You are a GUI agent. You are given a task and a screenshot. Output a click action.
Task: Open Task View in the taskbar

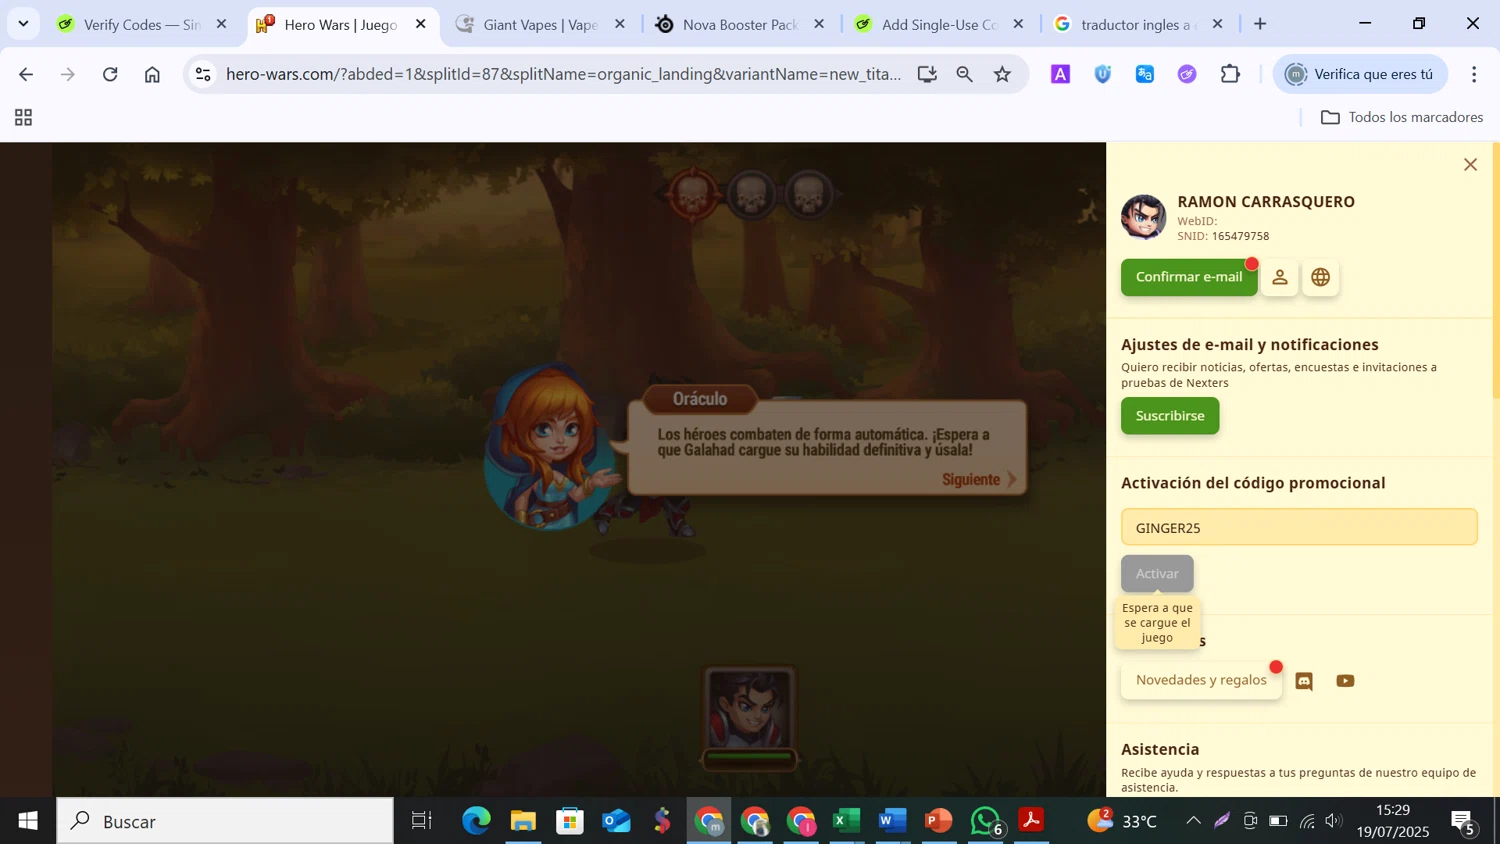(x=422, y=821)
